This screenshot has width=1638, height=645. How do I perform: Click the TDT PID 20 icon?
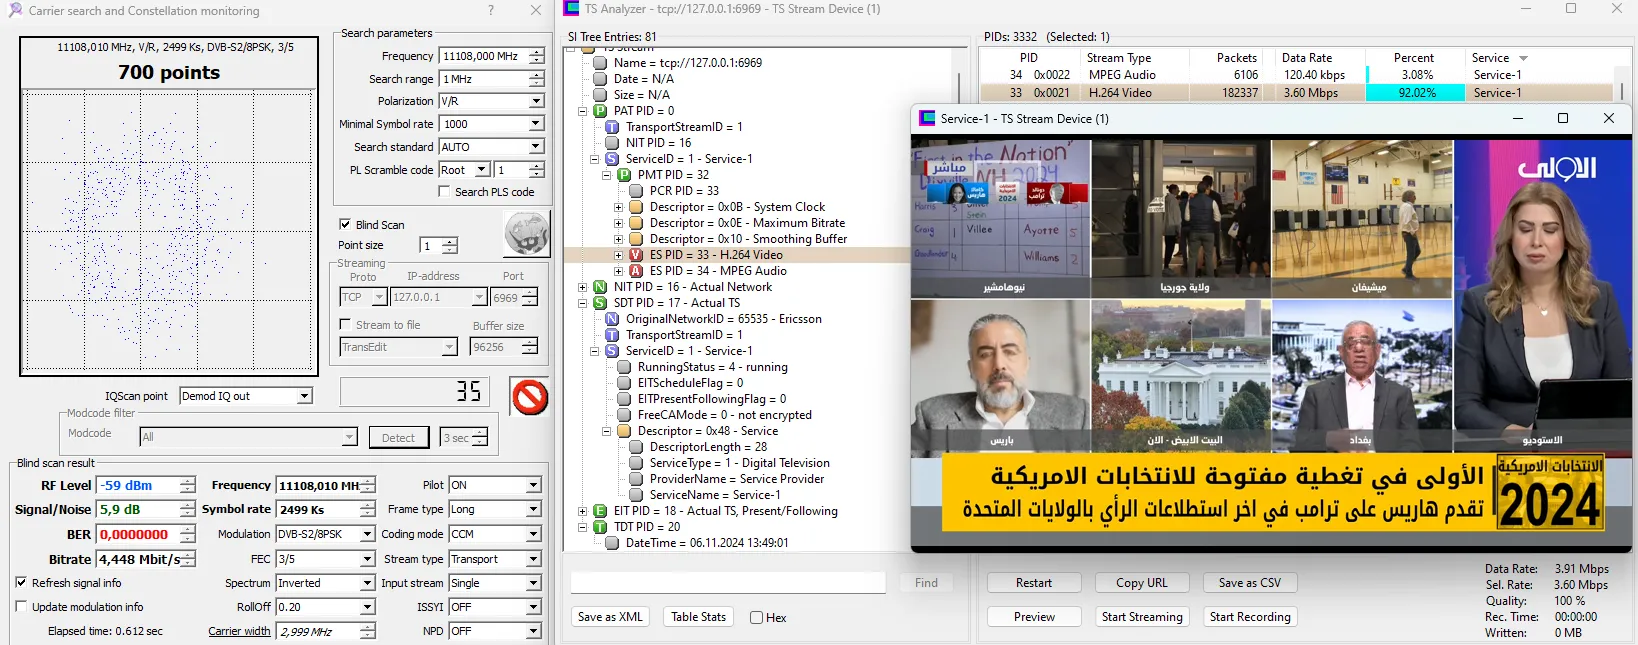pos(600,527)
